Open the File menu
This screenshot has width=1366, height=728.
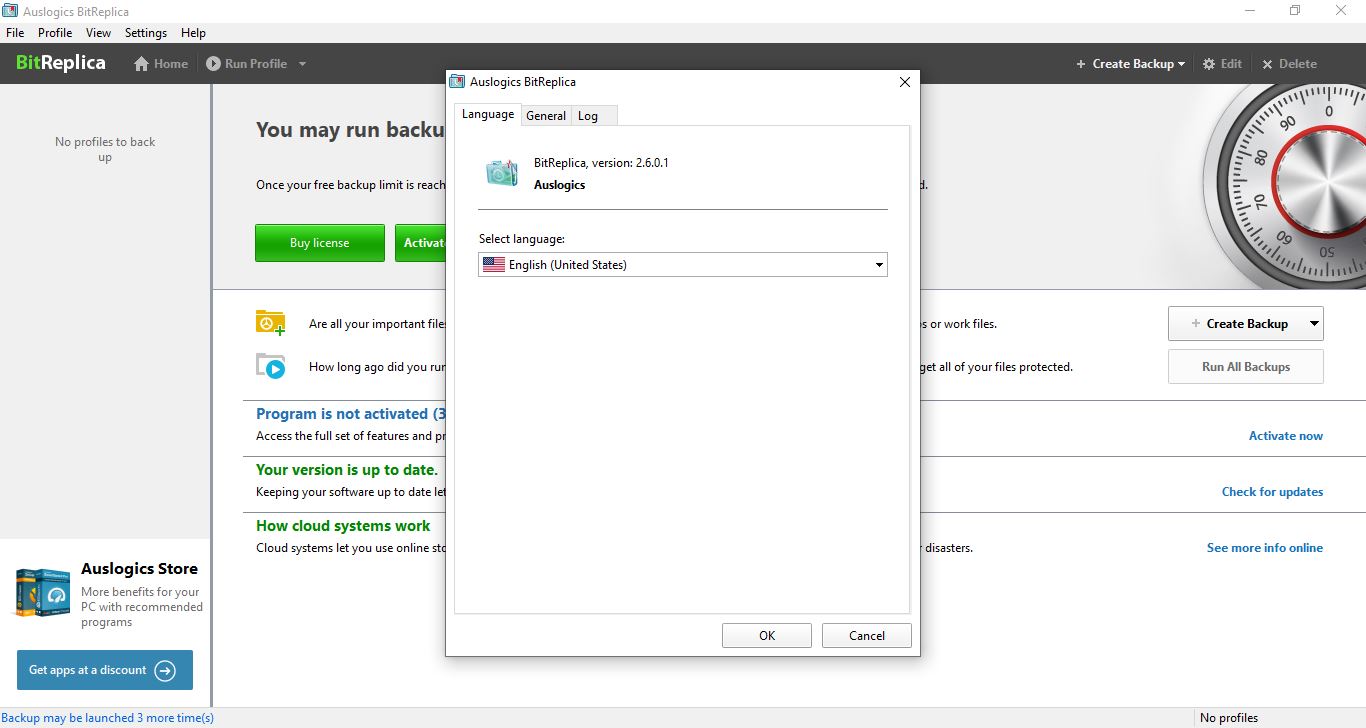(15, 33)
